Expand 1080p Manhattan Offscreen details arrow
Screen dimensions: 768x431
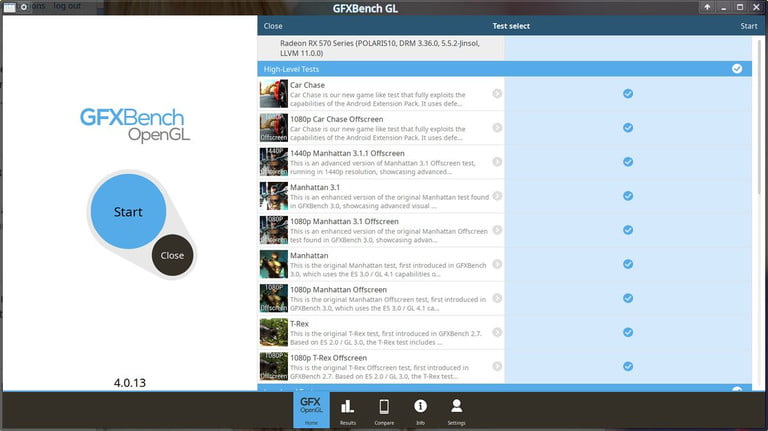[497, 298]
